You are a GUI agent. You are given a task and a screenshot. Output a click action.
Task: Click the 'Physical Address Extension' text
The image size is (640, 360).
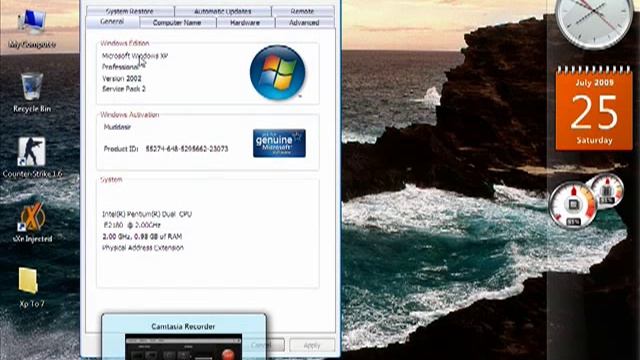[x=143, y=248]
